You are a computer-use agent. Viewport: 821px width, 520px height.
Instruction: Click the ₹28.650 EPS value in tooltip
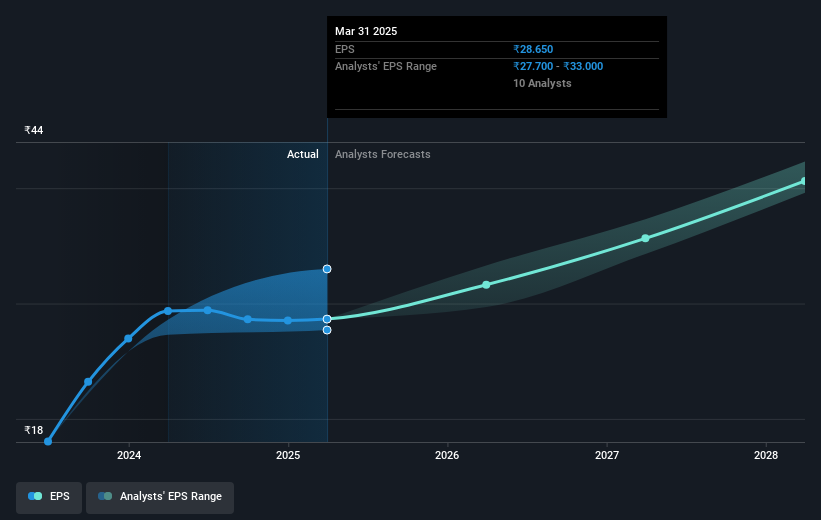coord(533,49)
